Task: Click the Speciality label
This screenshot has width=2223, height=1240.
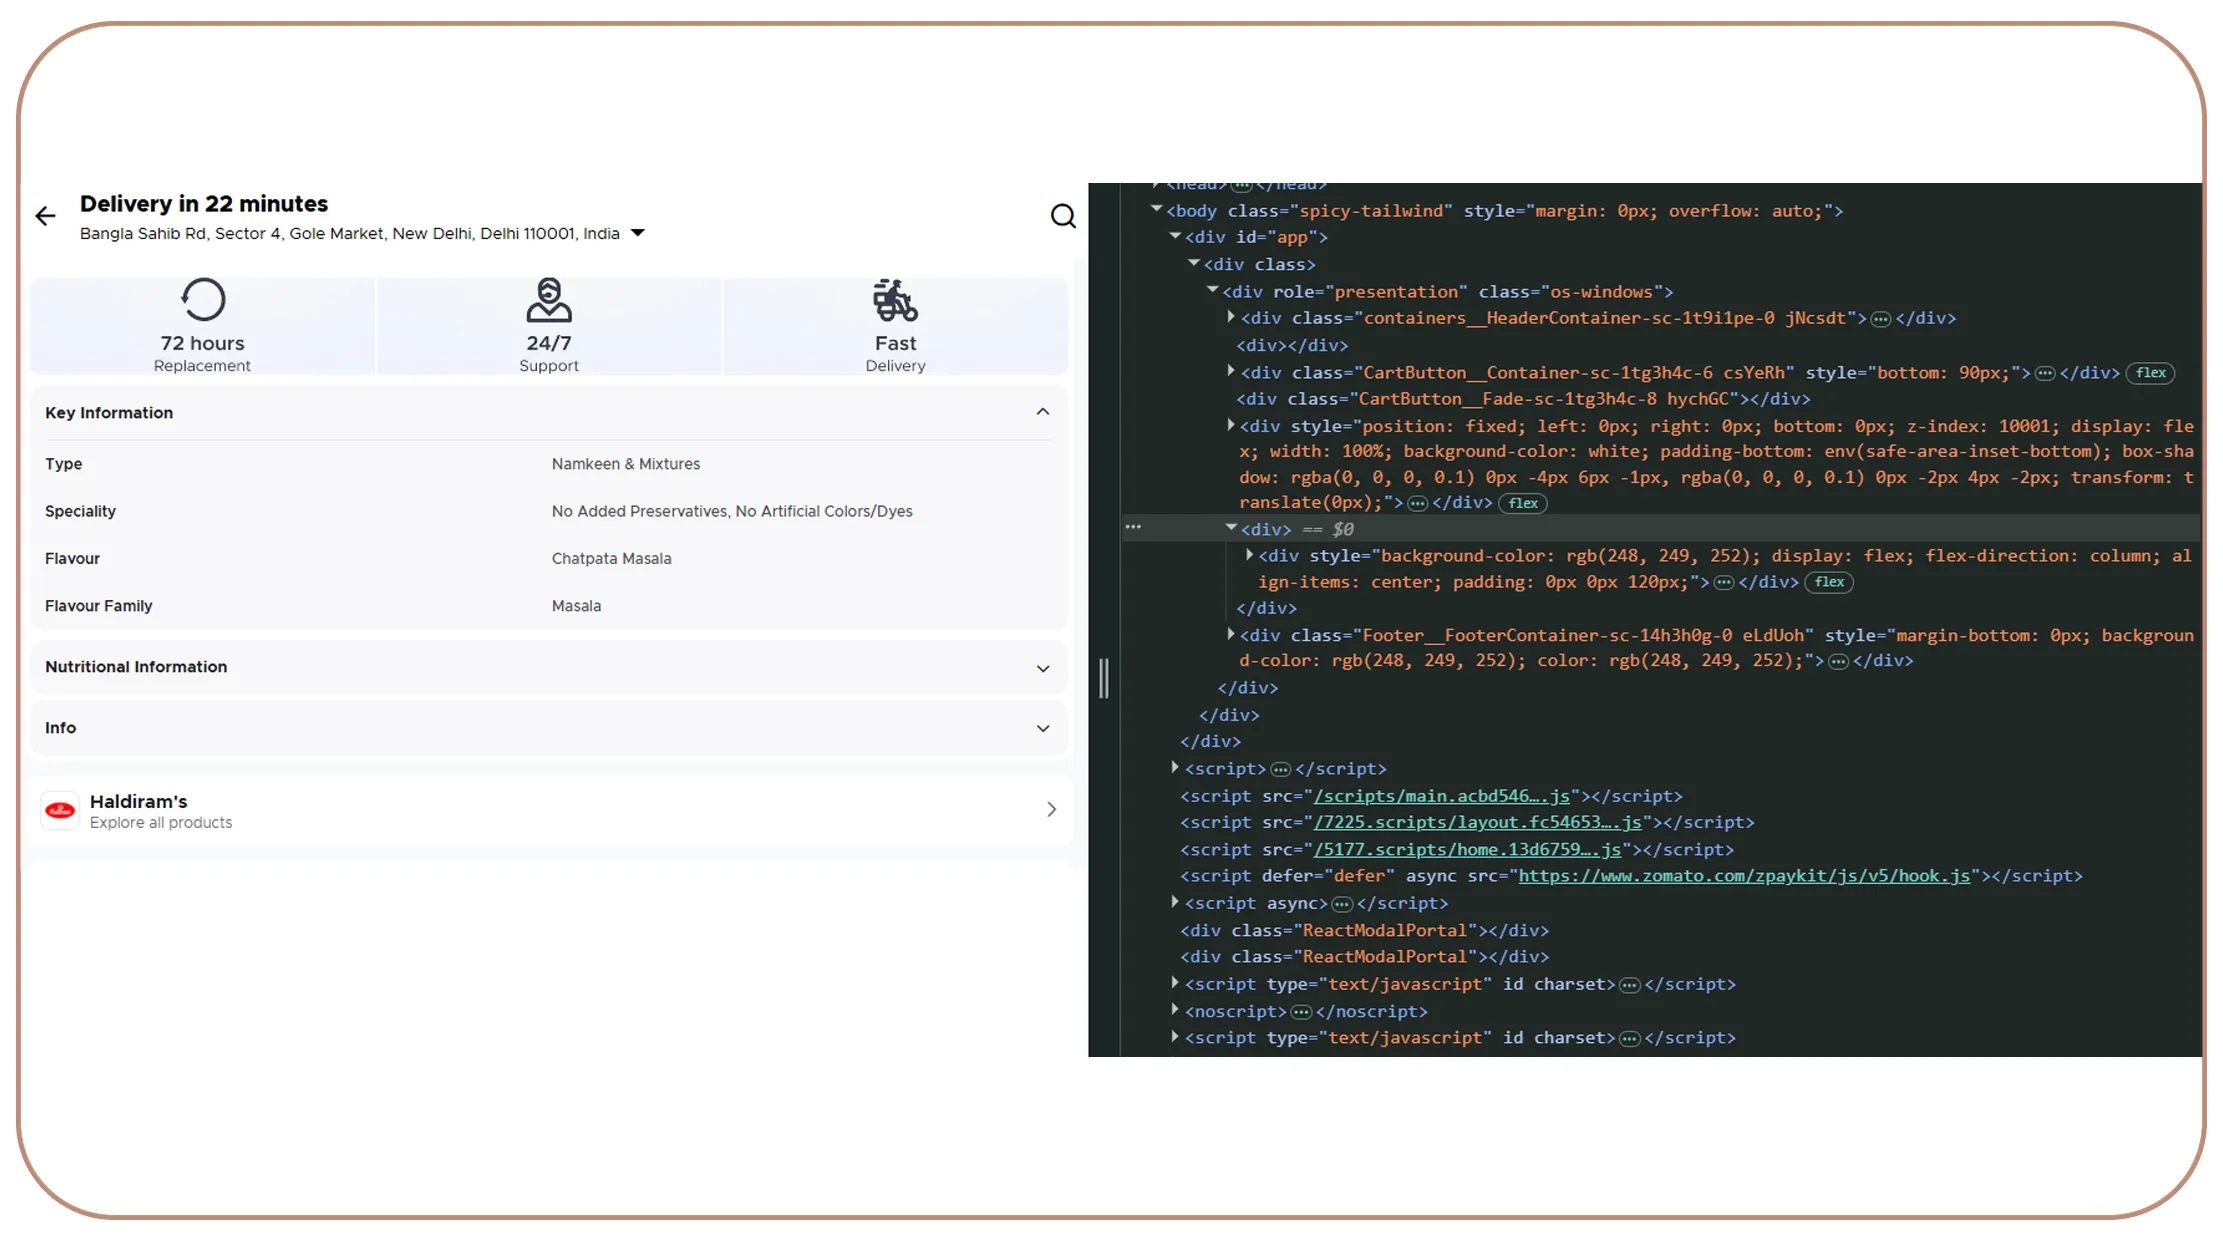Action: coord(80,511)
